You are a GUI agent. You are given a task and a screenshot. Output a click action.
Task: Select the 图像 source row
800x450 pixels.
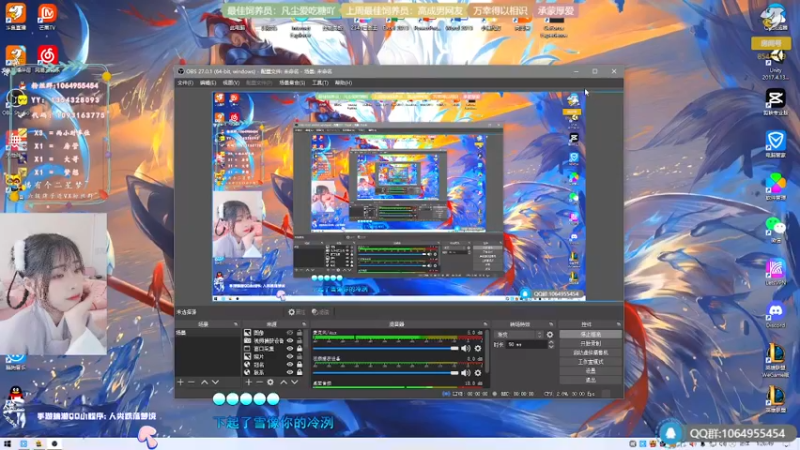[x=273, y=333]
